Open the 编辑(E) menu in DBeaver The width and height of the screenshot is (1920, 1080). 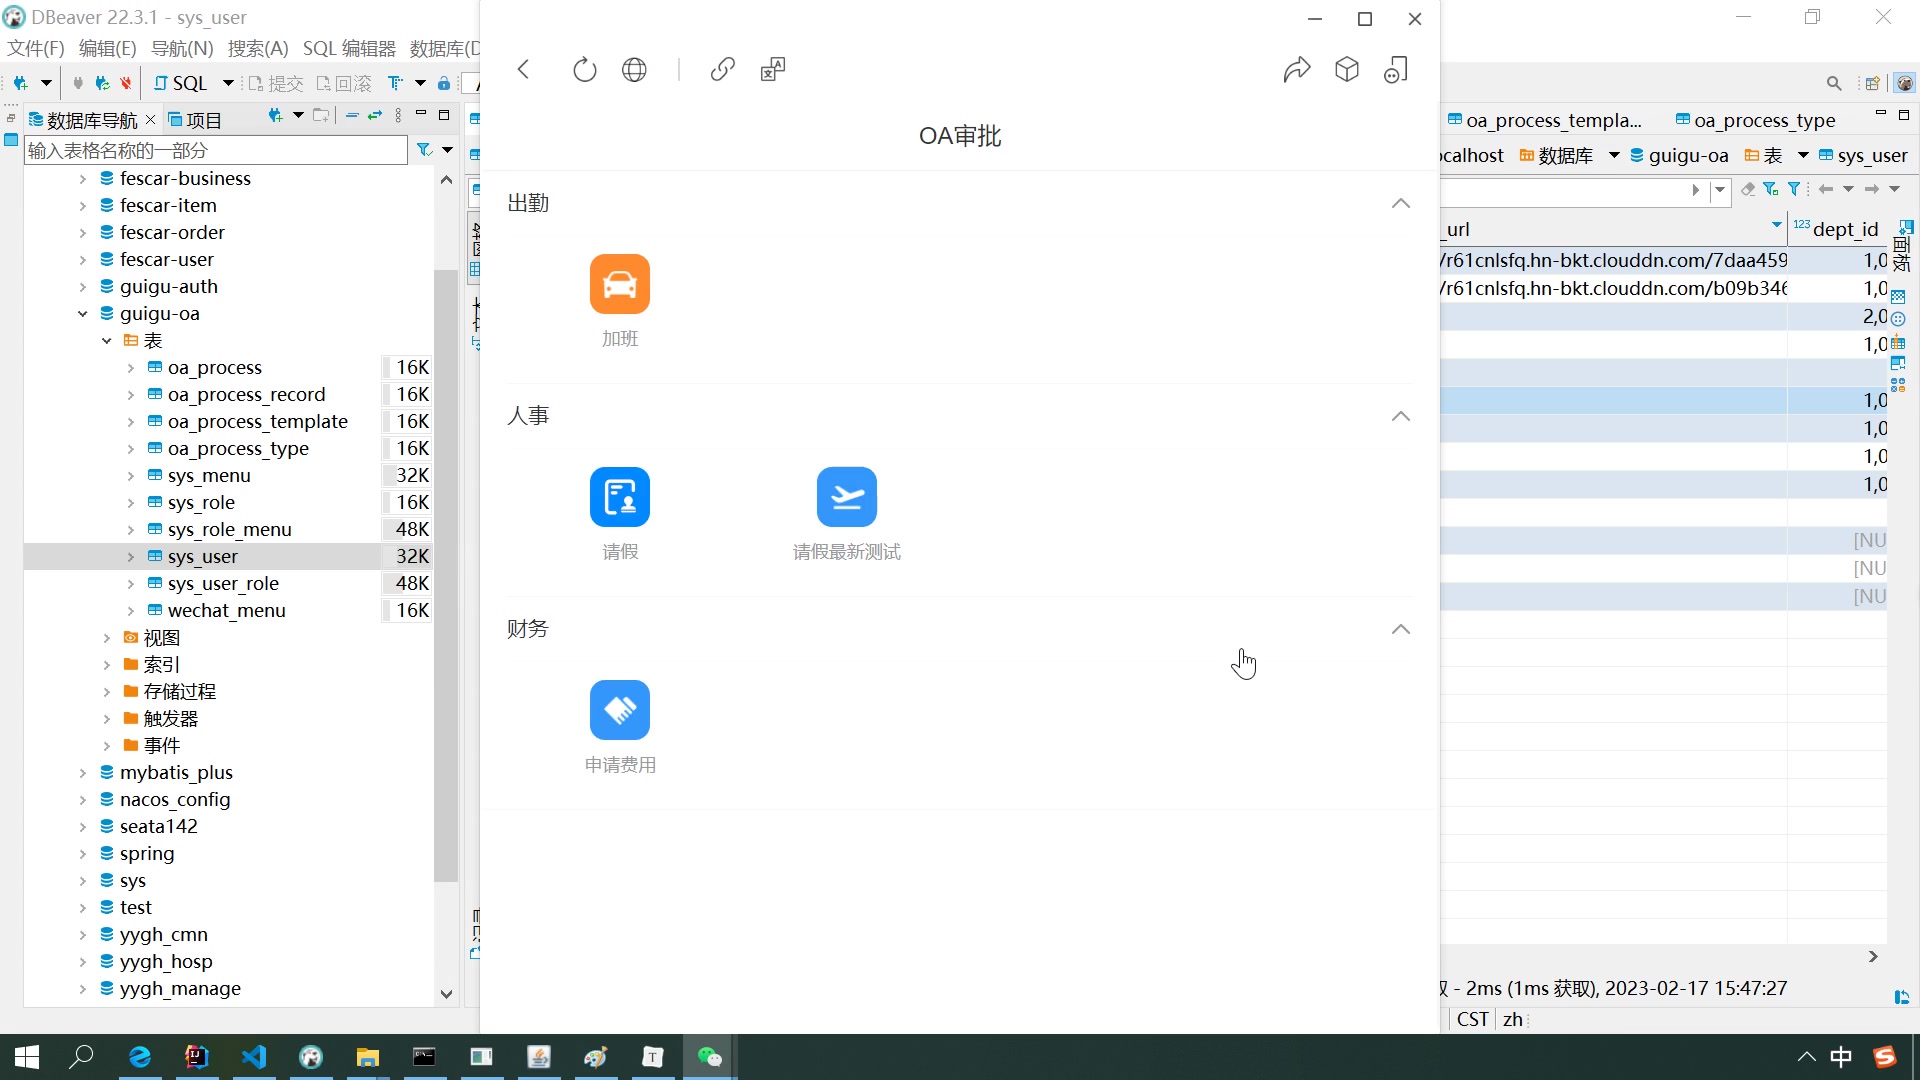[107, 48]
